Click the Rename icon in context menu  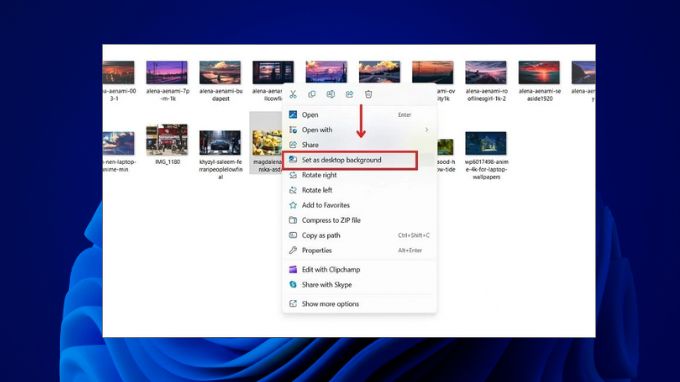(330, 94)
